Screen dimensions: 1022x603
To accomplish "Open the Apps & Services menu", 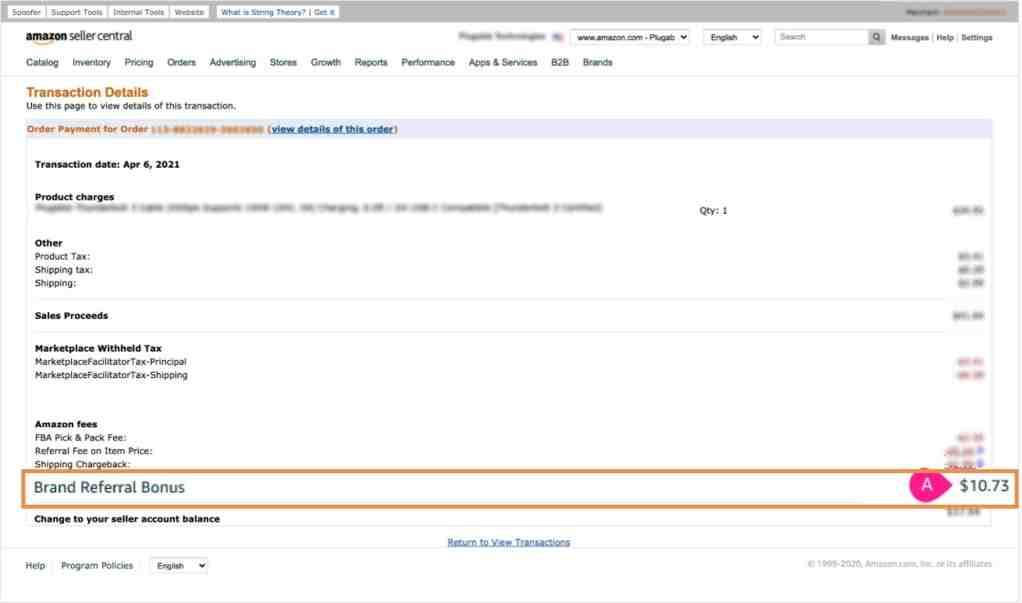I will pos(503,63).
